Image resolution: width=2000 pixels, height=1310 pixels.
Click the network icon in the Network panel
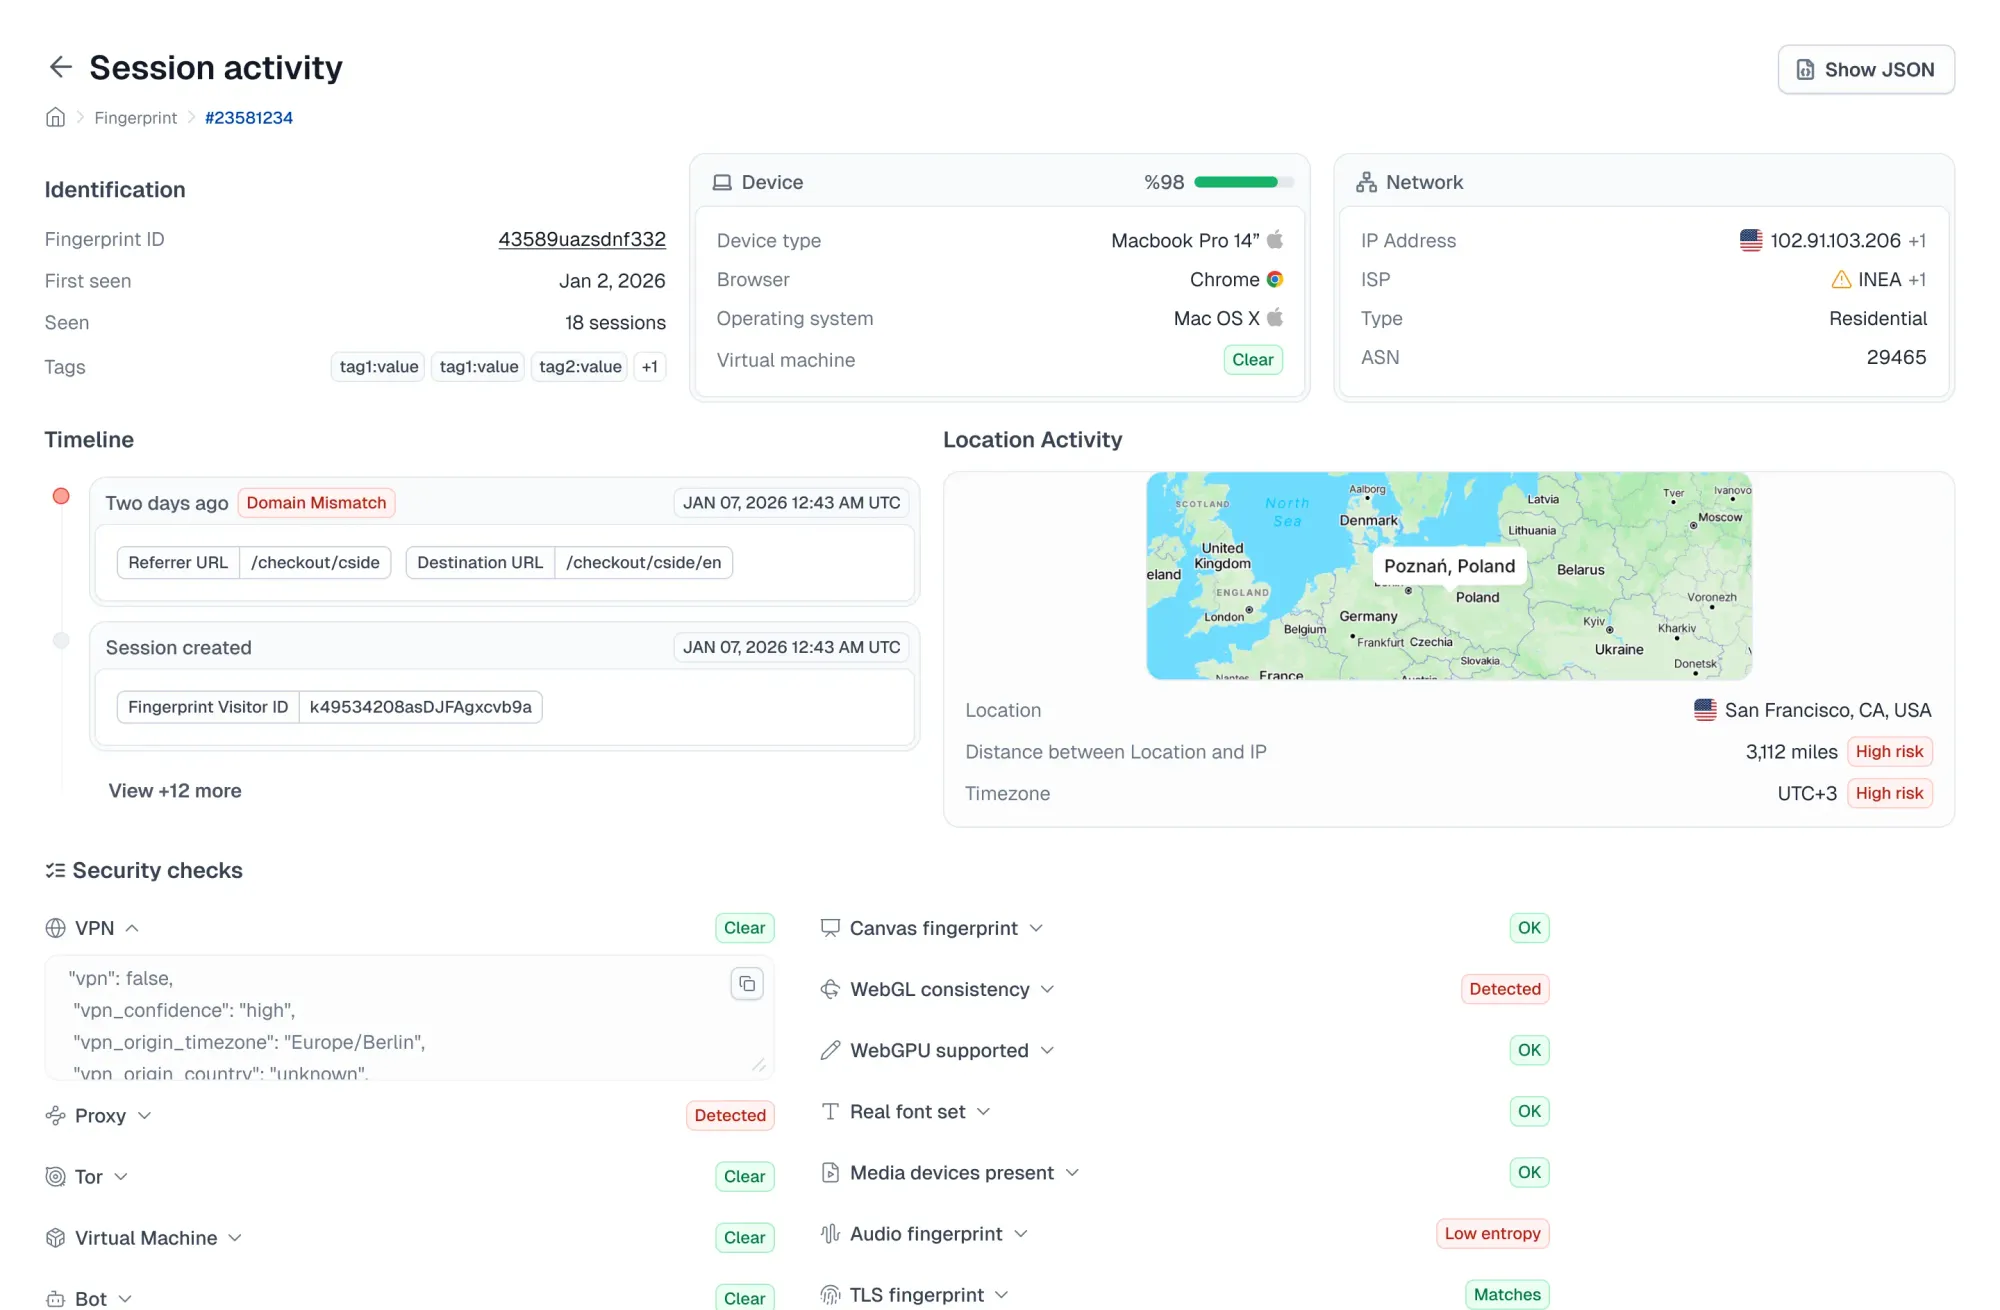pyautogui.click(x=1366, y=182)
